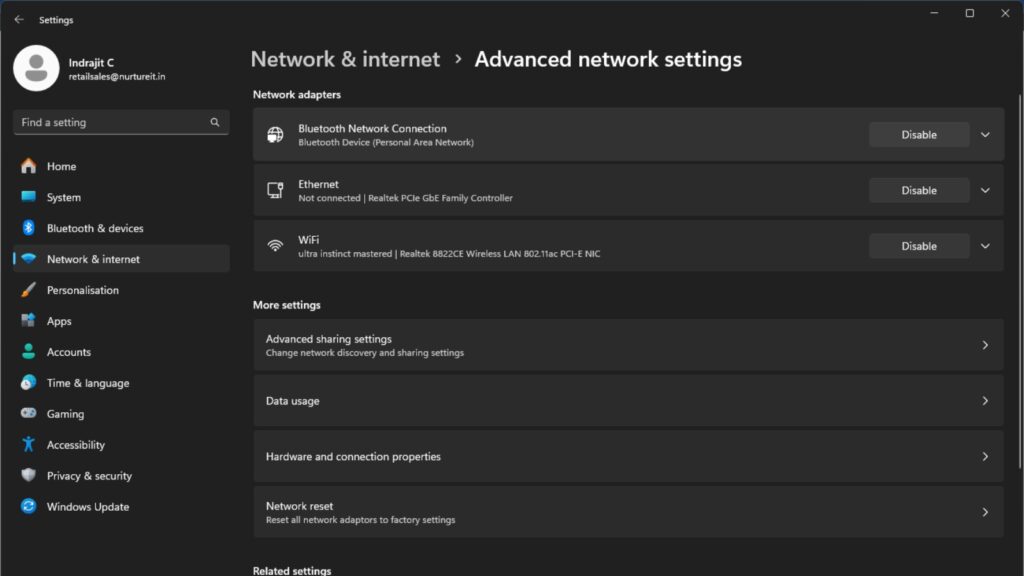Screen dimensions: 1024x576
Task: Click the Gaming controller icon
Action: (x=29, y=414)
